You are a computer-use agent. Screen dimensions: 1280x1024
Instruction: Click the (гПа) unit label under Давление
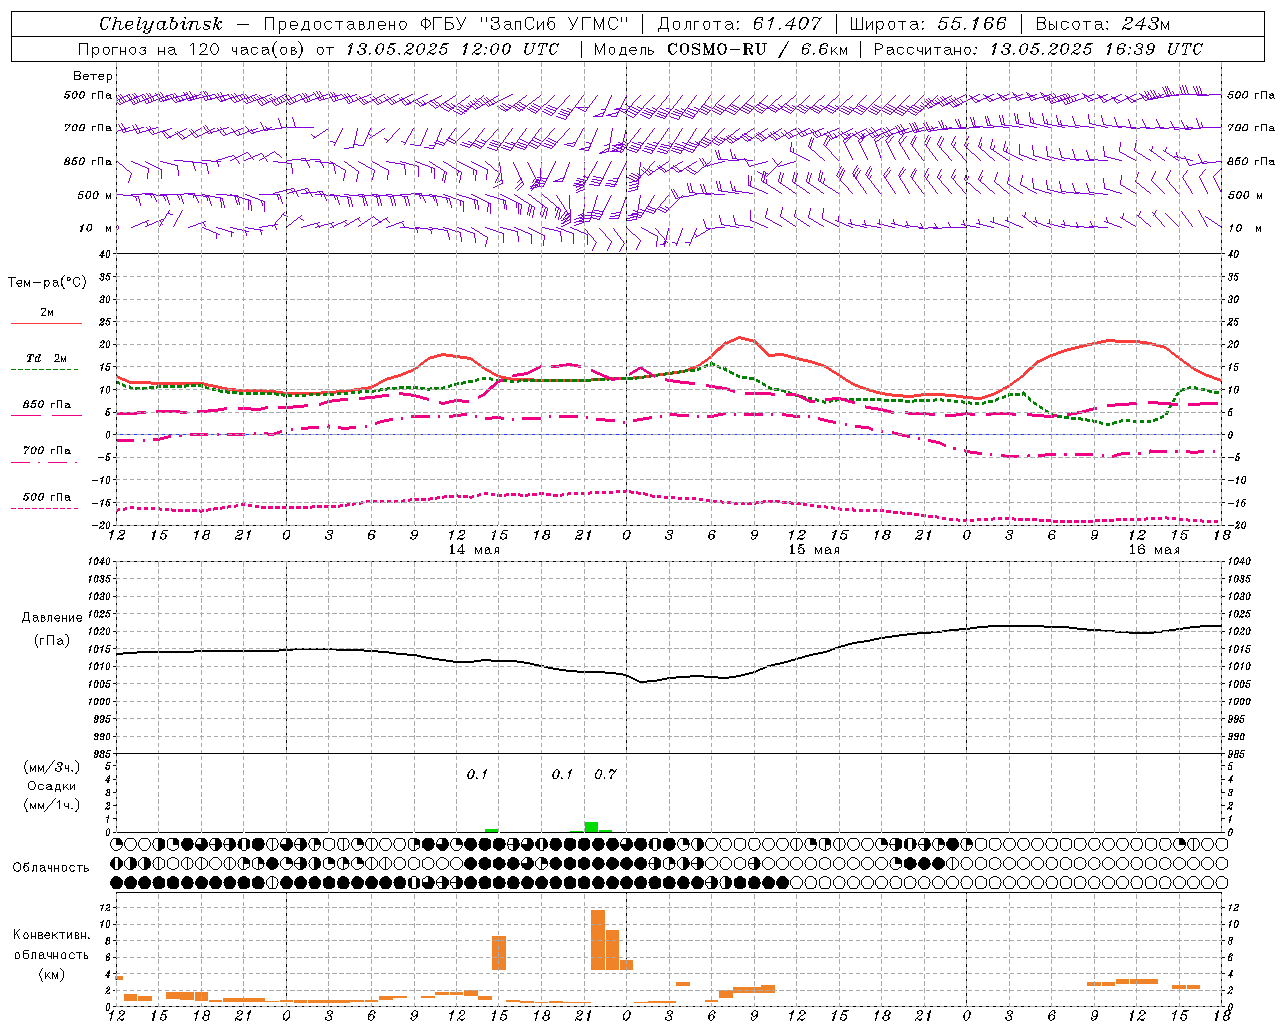click(52, 640)
